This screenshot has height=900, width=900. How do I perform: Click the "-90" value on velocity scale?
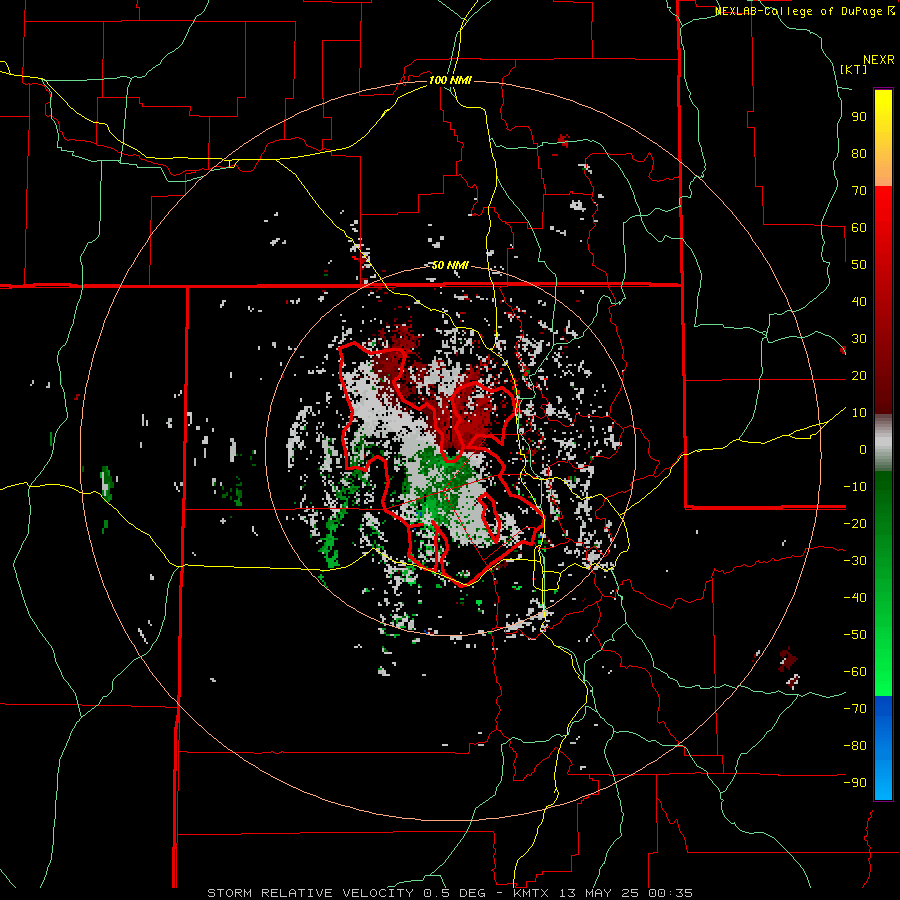(855, 783)
